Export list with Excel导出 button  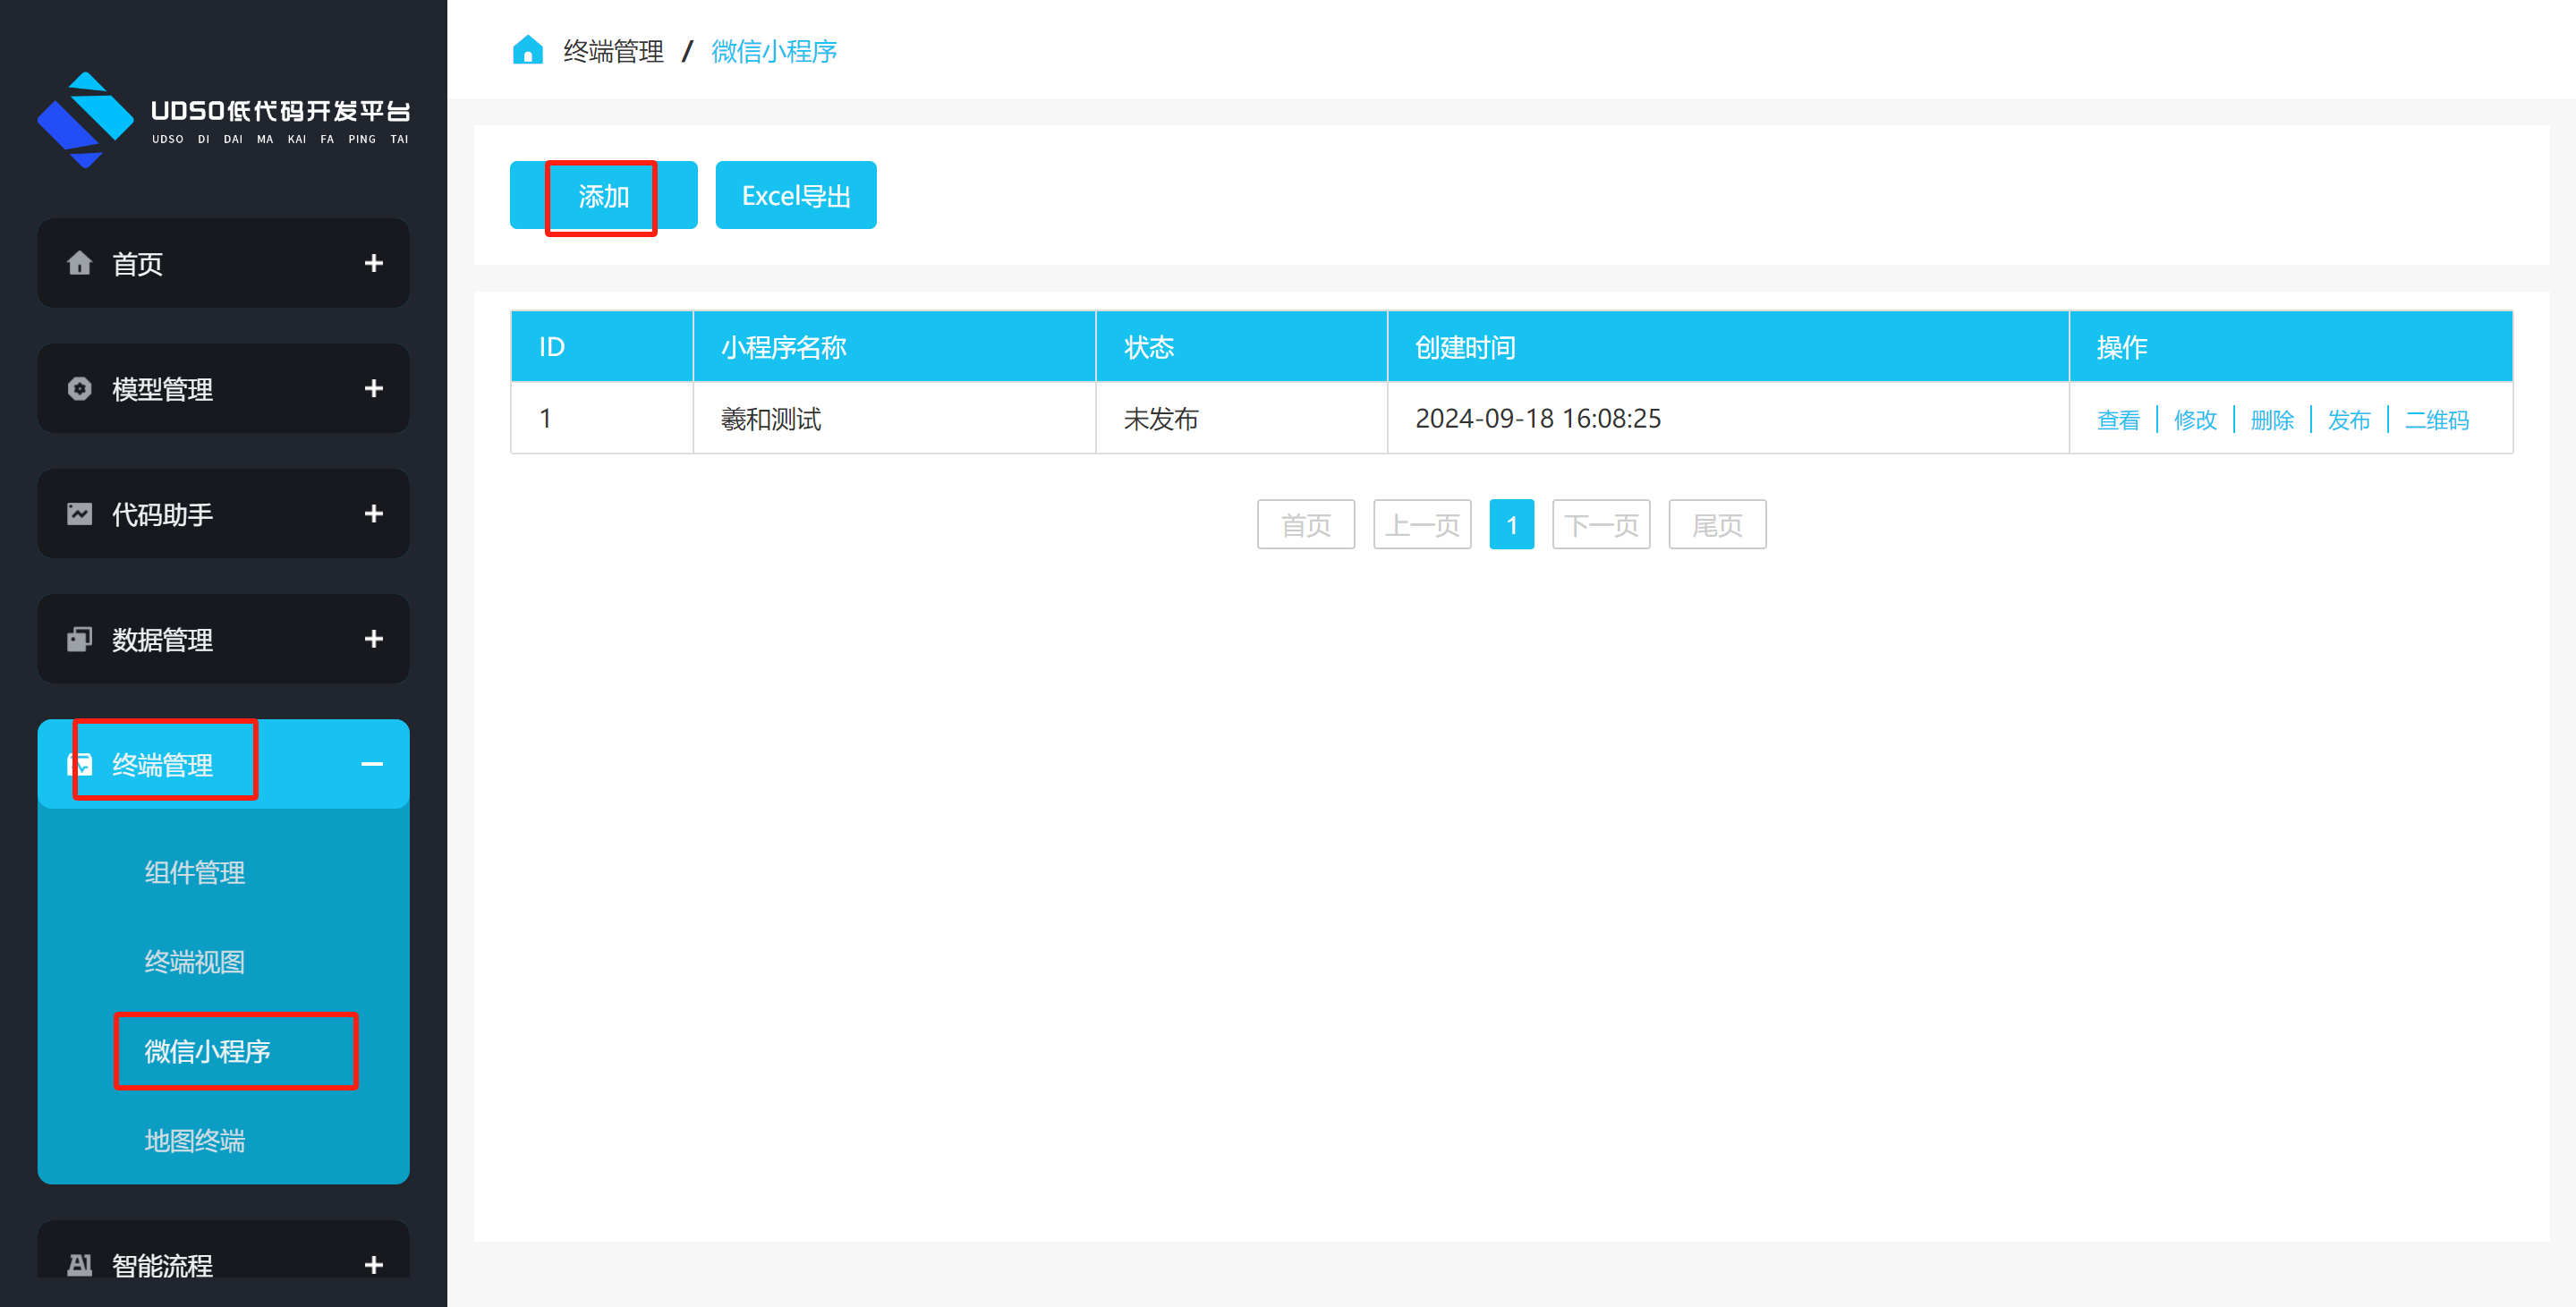coord(795,196)
